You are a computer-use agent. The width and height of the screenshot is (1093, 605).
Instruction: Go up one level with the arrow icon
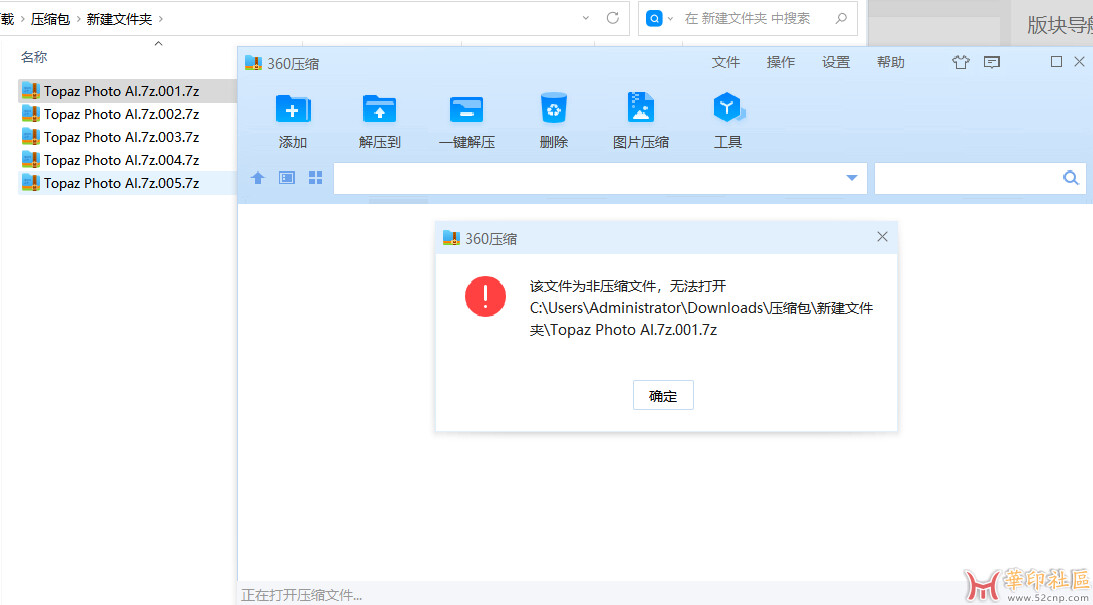coord(258,178)
